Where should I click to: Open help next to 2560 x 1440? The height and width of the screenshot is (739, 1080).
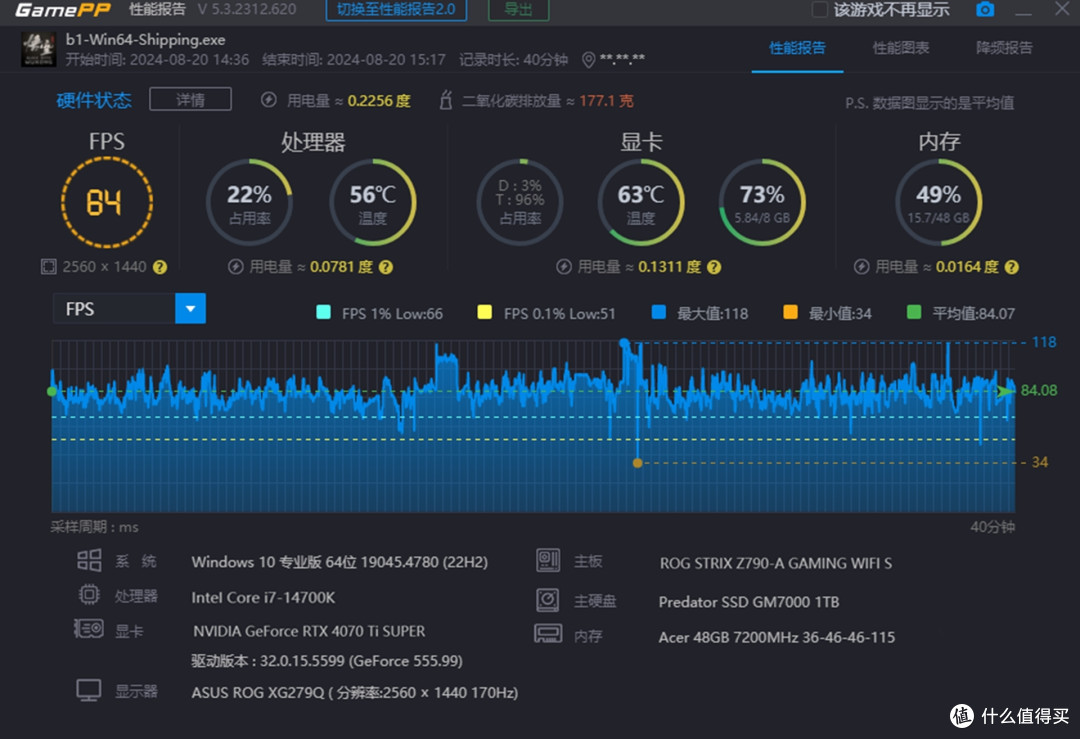pos(160,267)
